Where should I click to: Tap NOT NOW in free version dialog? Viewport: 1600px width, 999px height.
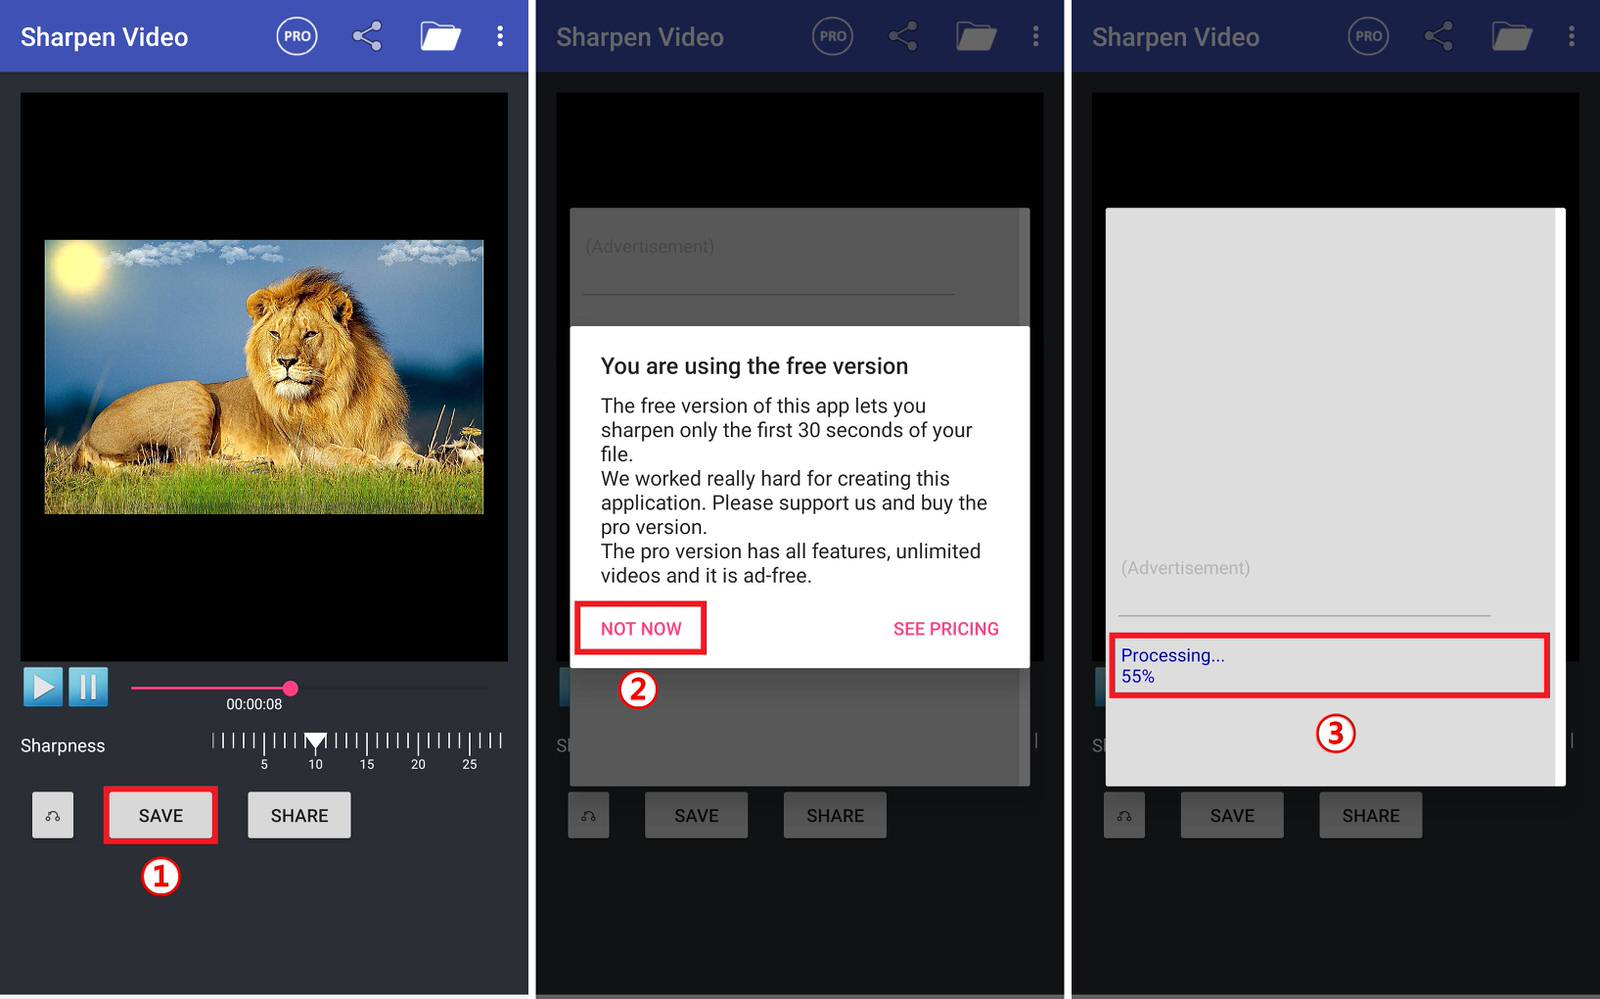click(641, 629)
